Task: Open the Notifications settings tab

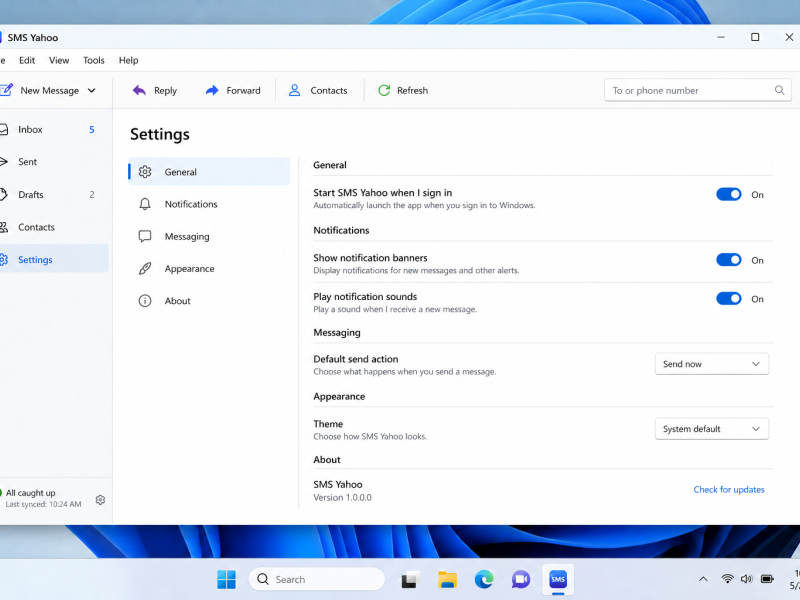Action: 209,204
